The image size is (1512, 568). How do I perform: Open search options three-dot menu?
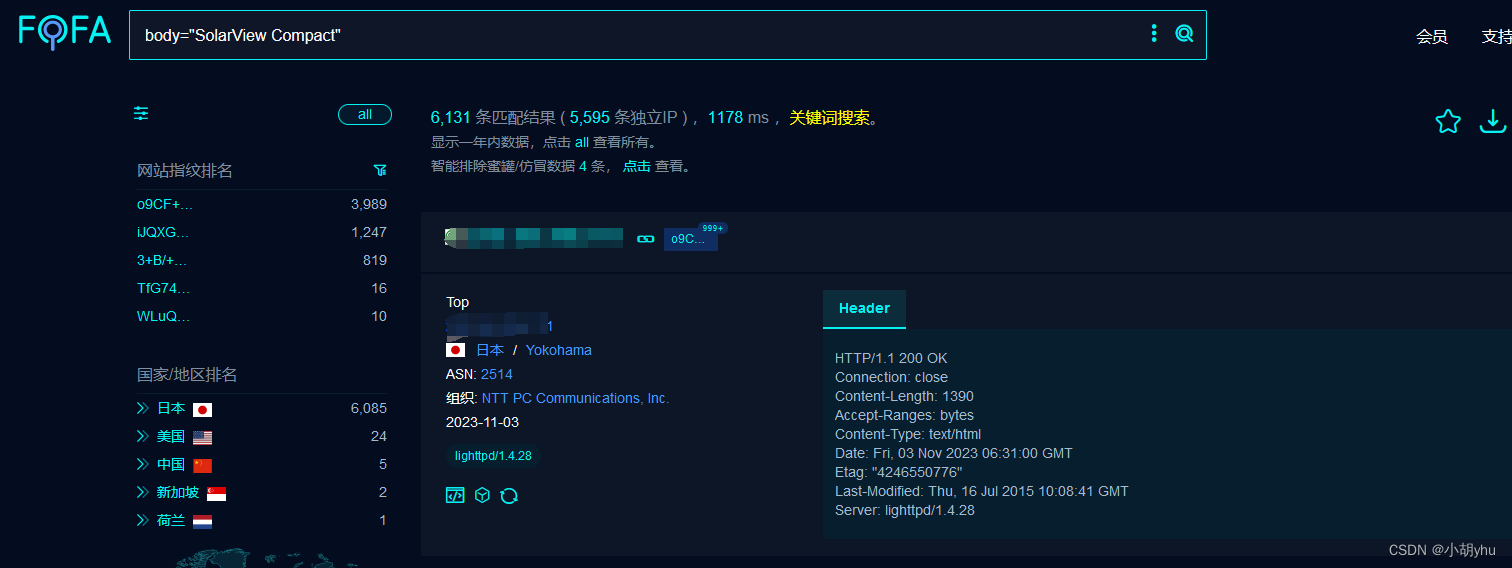[x=1154, y=34]
